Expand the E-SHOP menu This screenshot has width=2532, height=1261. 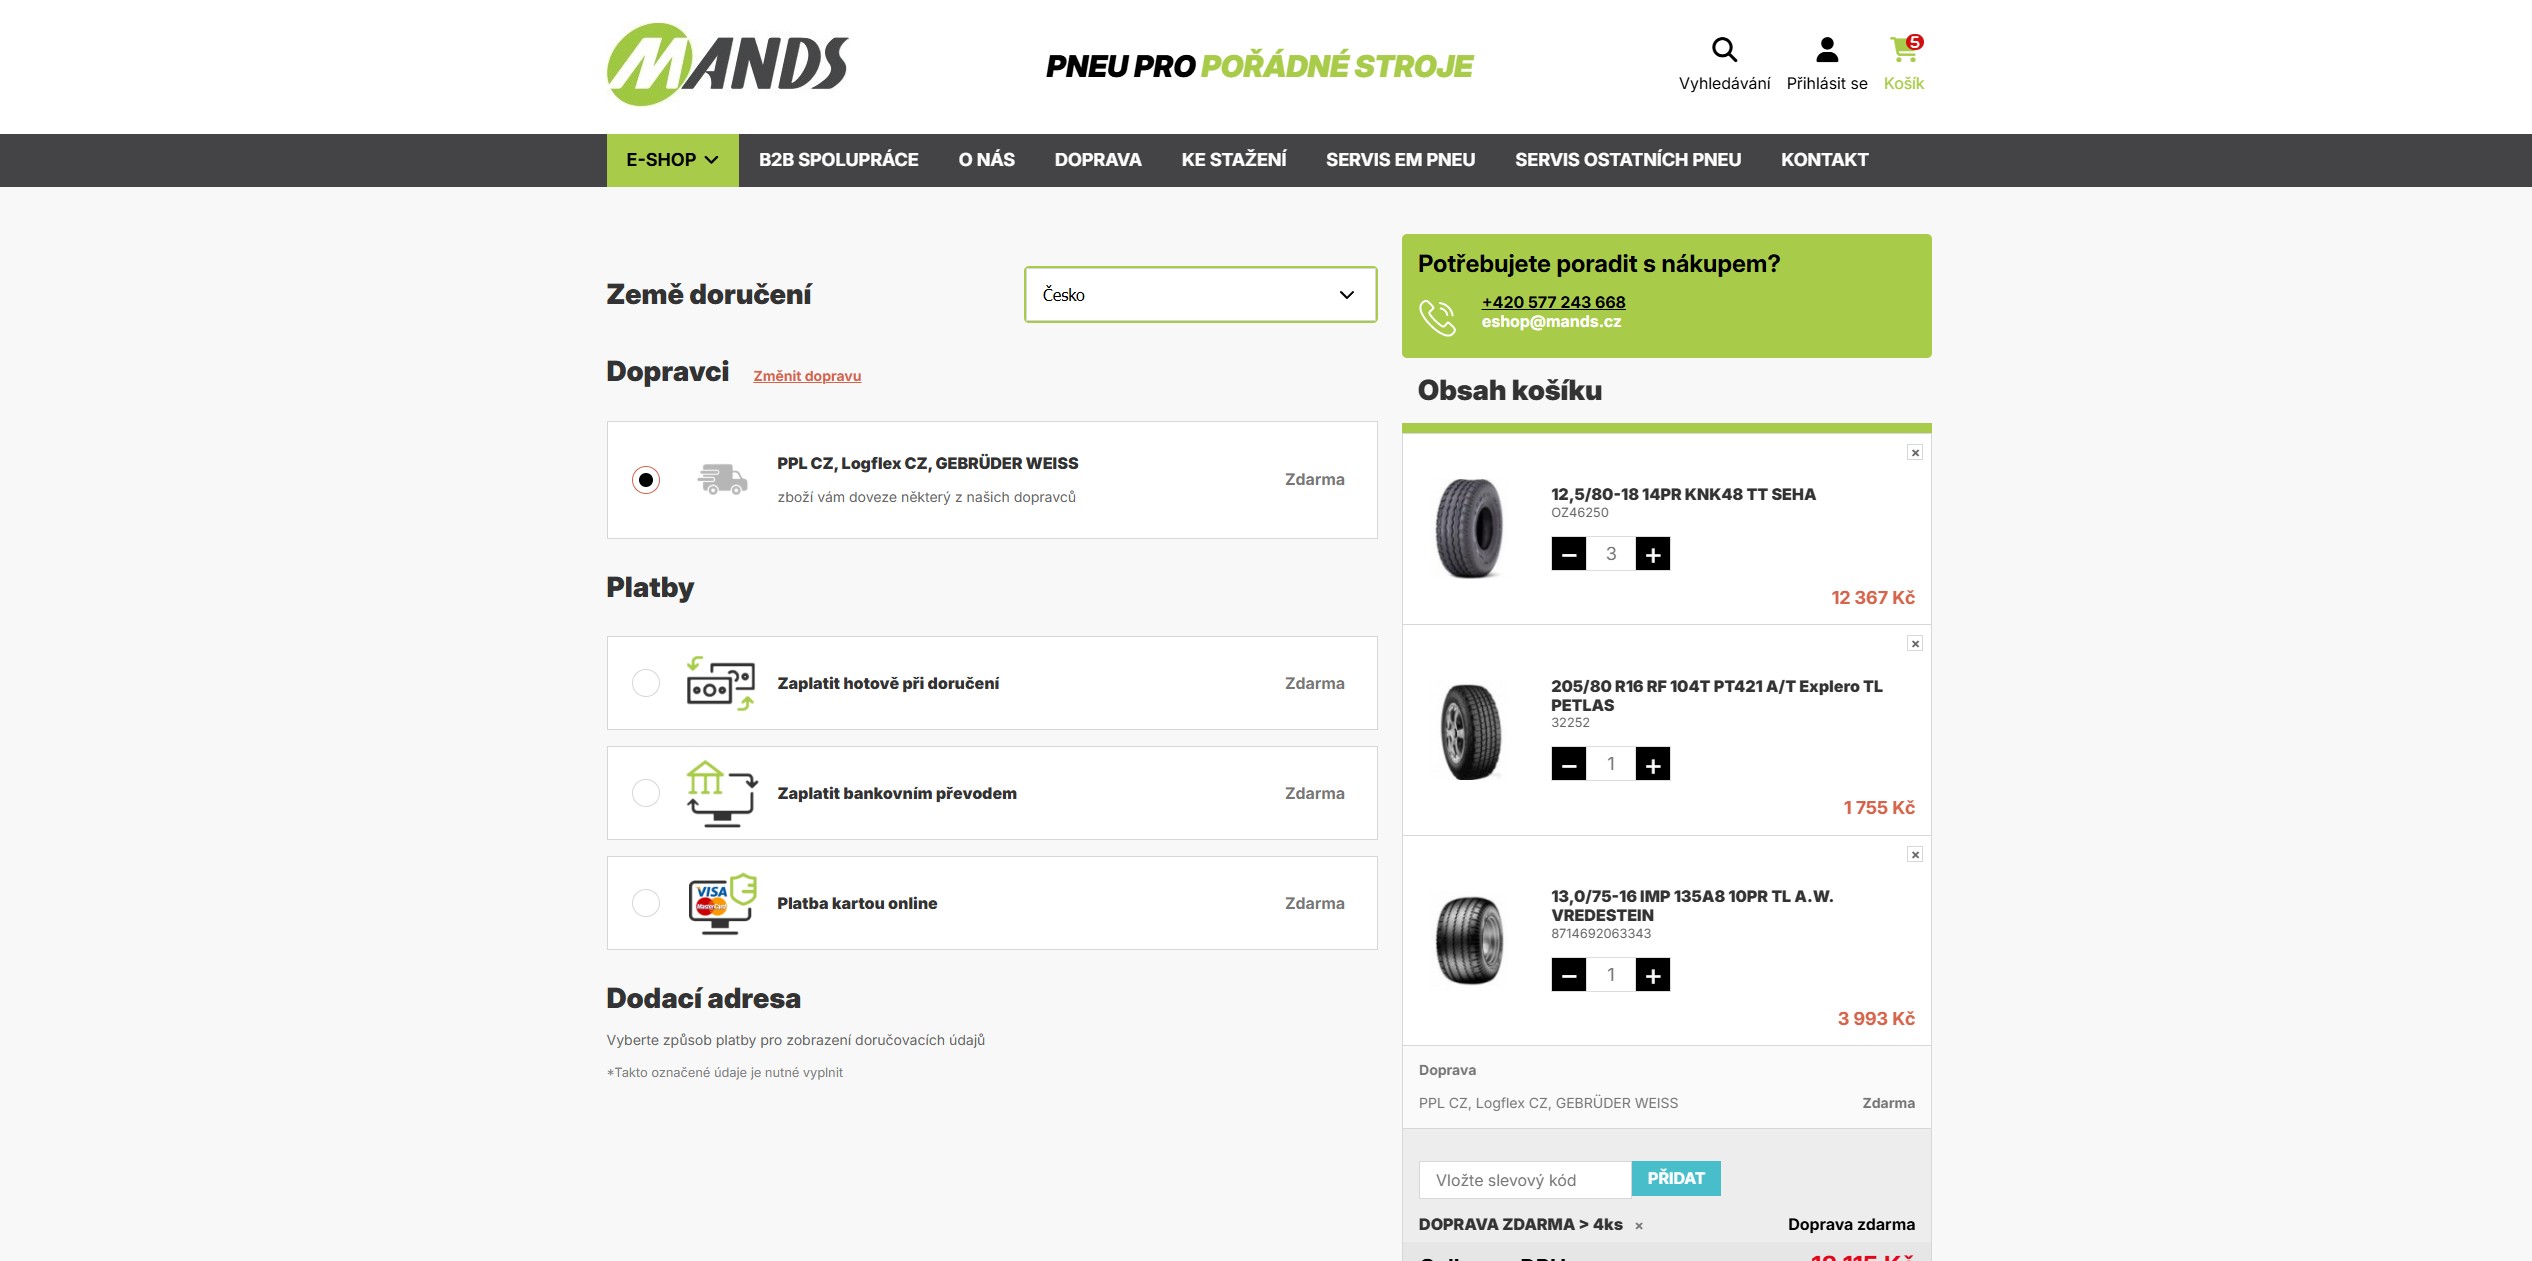673,160
